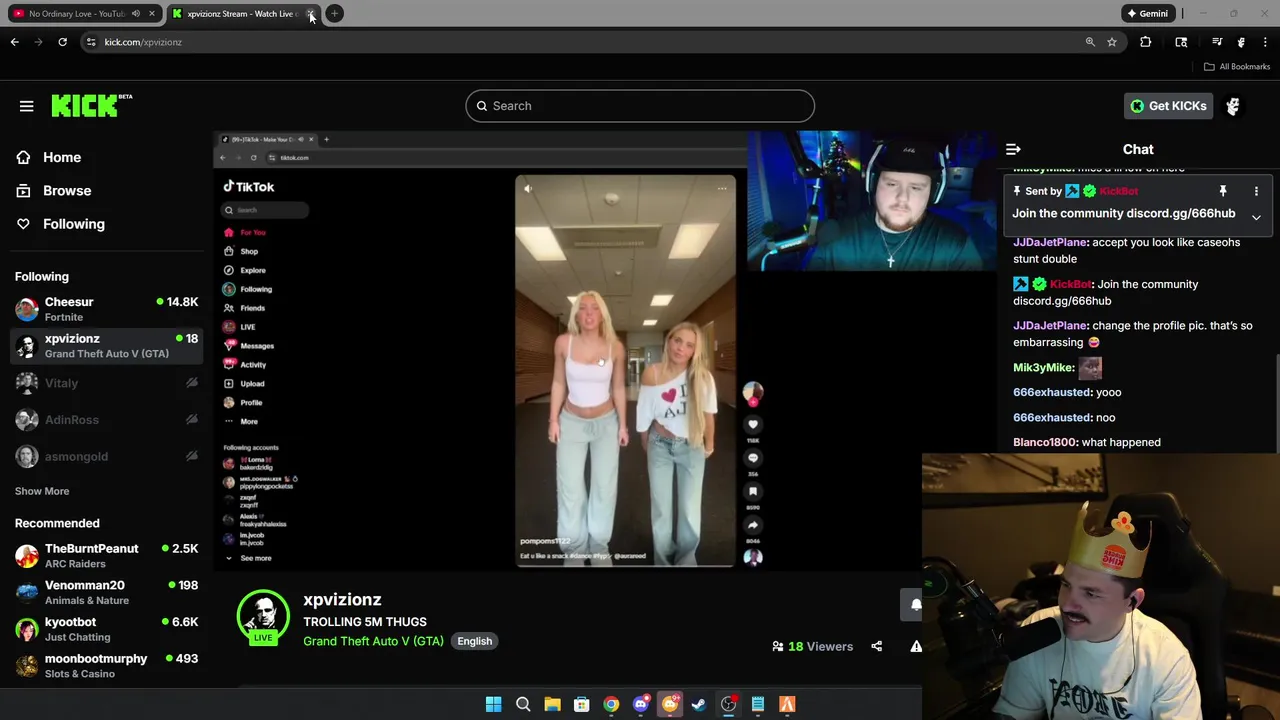Select xpvizionz in the Following list
The image size is (1280, 720).
106,346
